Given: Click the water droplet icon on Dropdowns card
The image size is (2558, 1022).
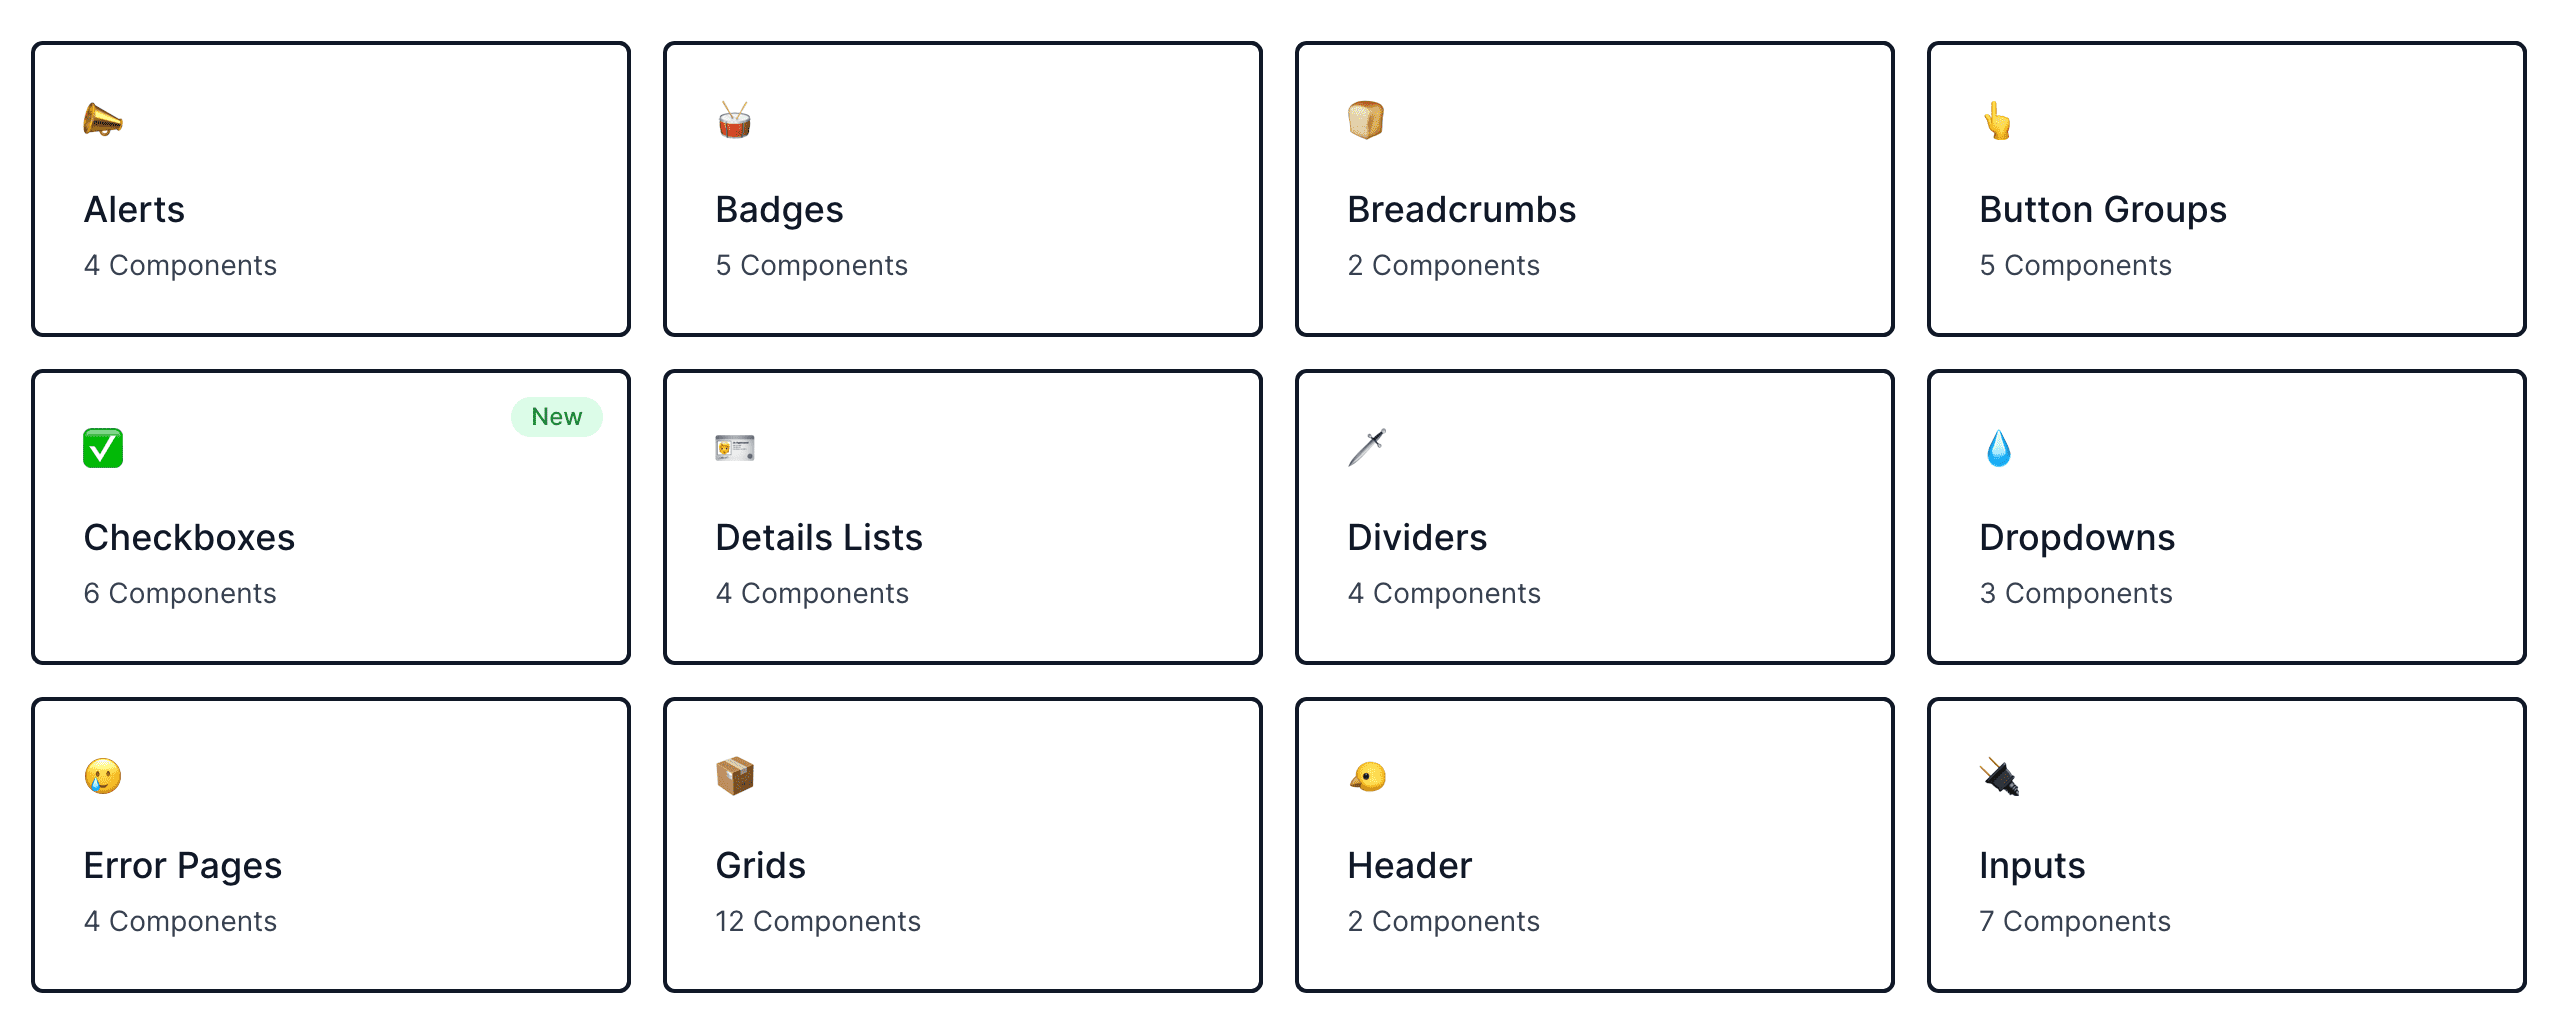Looking at the screenshot, I should (x=1998, y=449).
